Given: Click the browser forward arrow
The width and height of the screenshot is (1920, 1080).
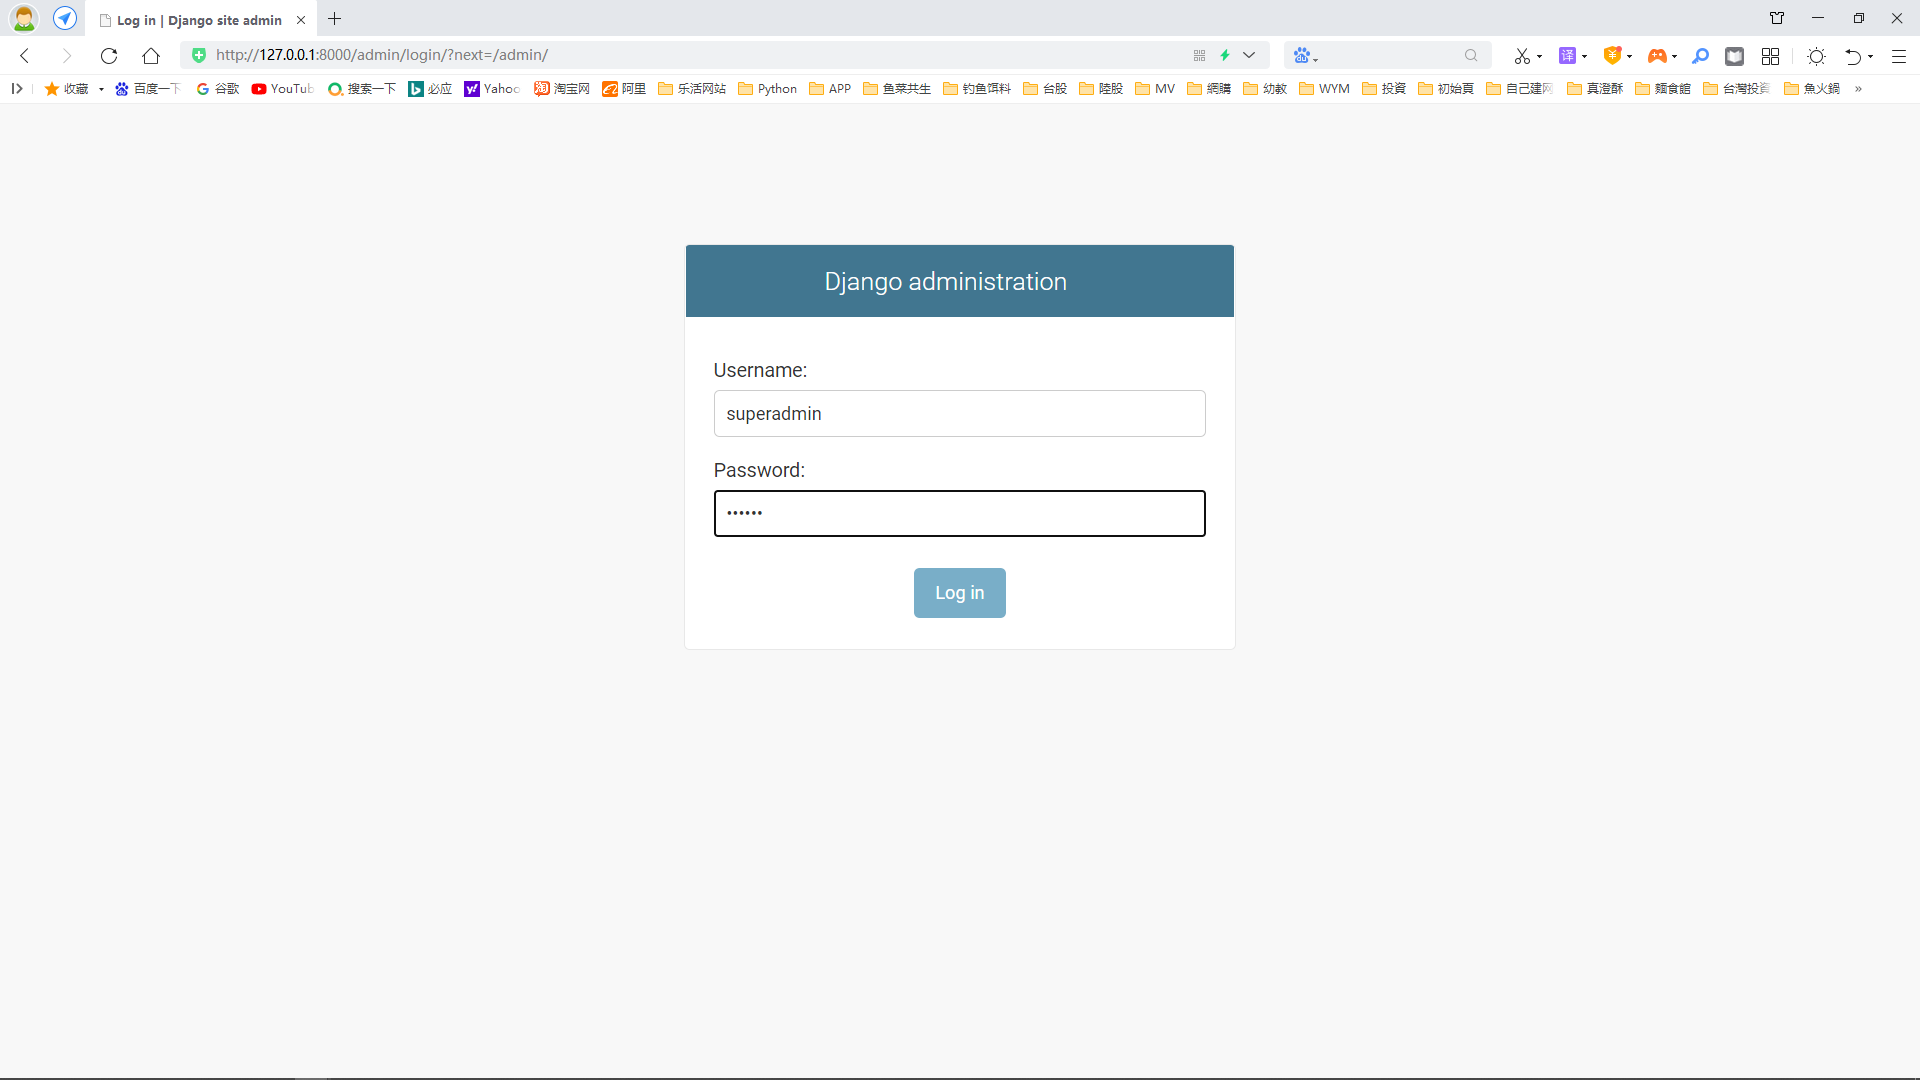Looking at the screenshot, I should 66,56.
